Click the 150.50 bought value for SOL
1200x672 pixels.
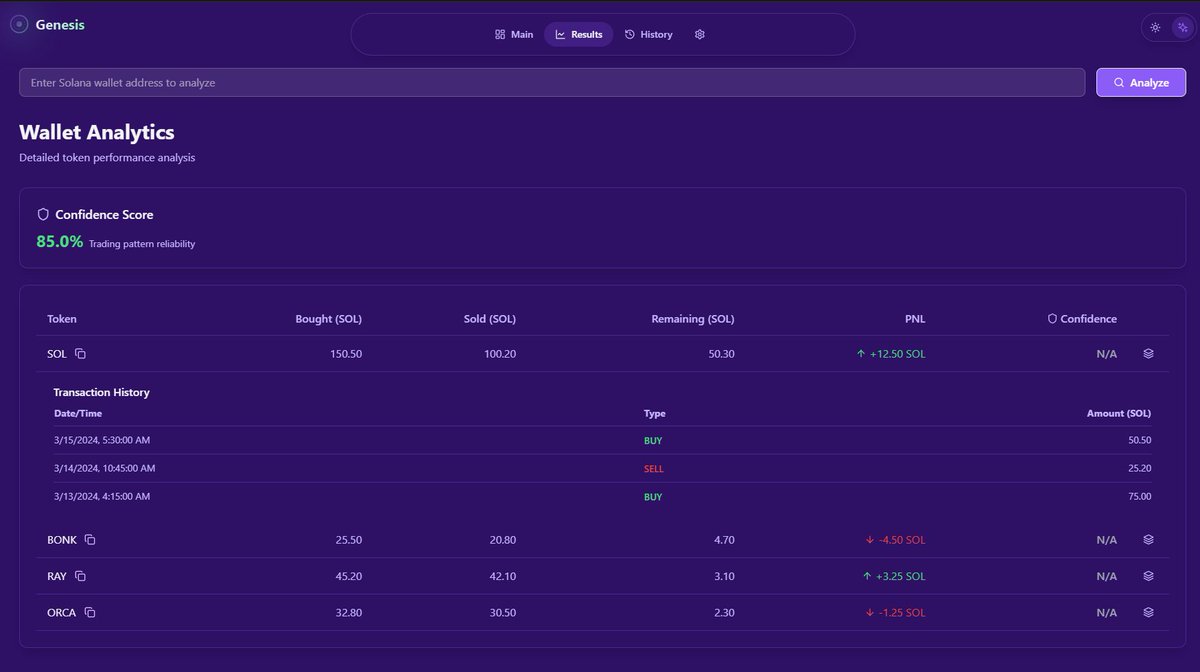(x=346, y=354)
